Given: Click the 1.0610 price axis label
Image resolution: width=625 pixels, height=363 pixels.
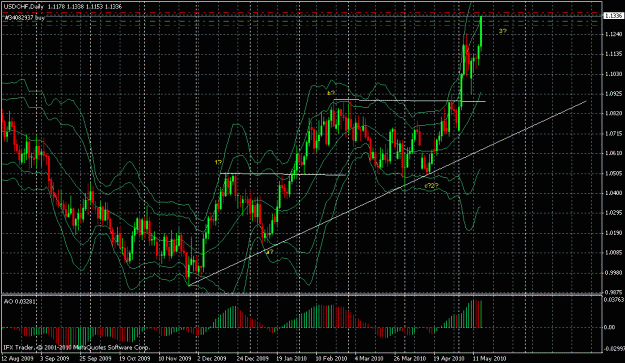Looking at the screenshot, I should 613,153.
